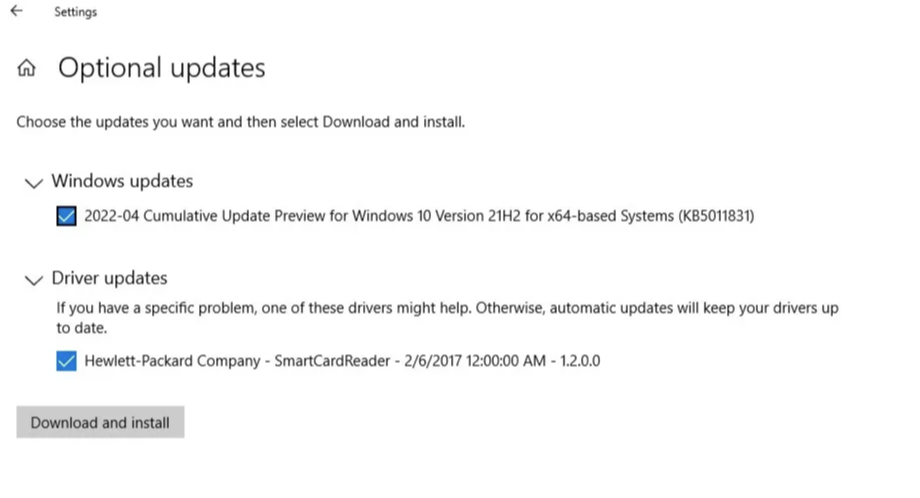This screenshot has height=498, width=920.
Task: Click the 2022-04 Cumulative Update Preview label
Action: [419, 216]
